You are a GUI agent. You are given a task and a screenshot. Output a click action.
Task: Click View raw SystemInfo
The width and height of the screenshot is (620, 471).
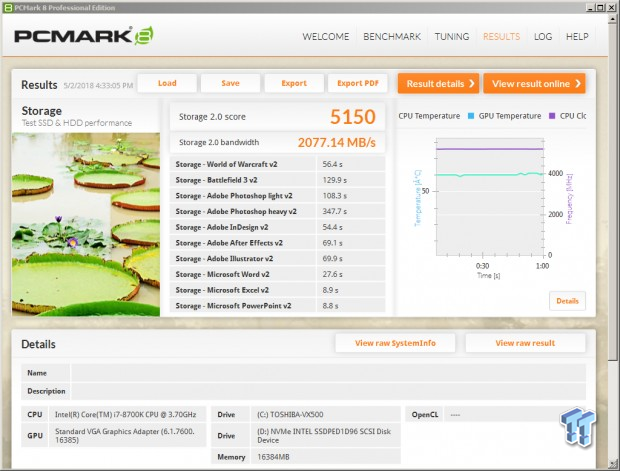[x=395, y=343]
